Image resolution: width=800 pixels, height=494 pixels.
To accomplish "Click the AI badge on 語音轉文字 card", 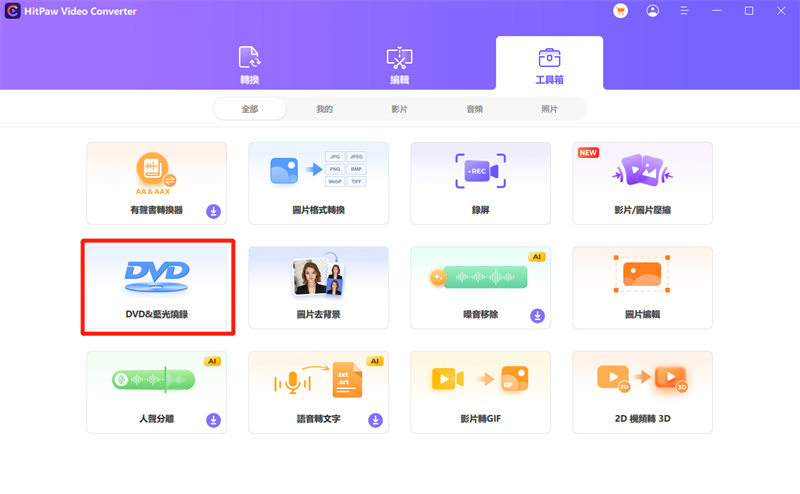I will click(375, 361).
